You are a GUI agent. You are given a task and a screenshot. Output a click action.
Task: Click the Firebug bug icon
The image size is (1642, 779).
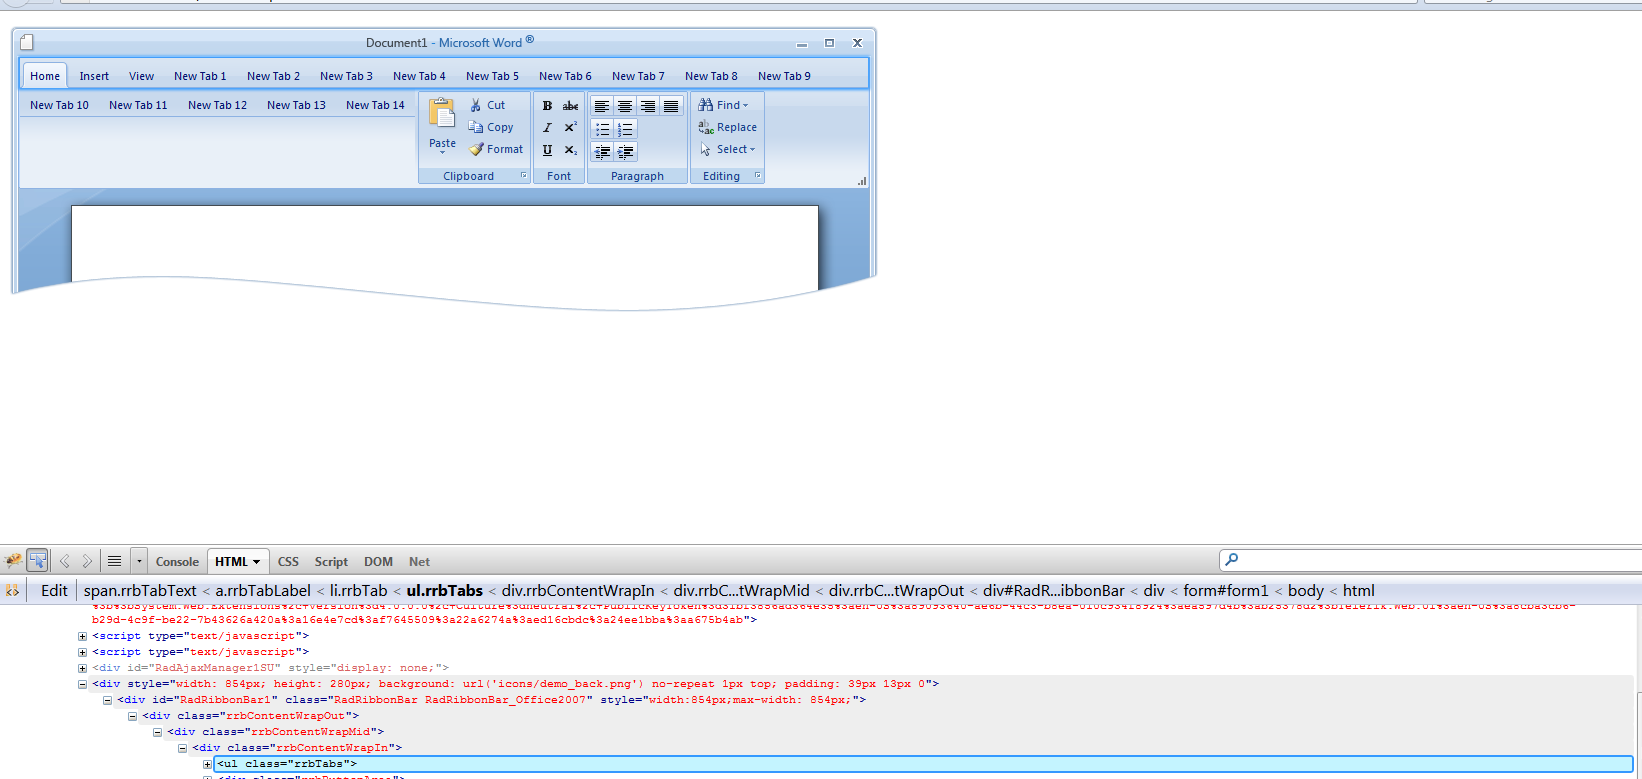coord(14,561)
